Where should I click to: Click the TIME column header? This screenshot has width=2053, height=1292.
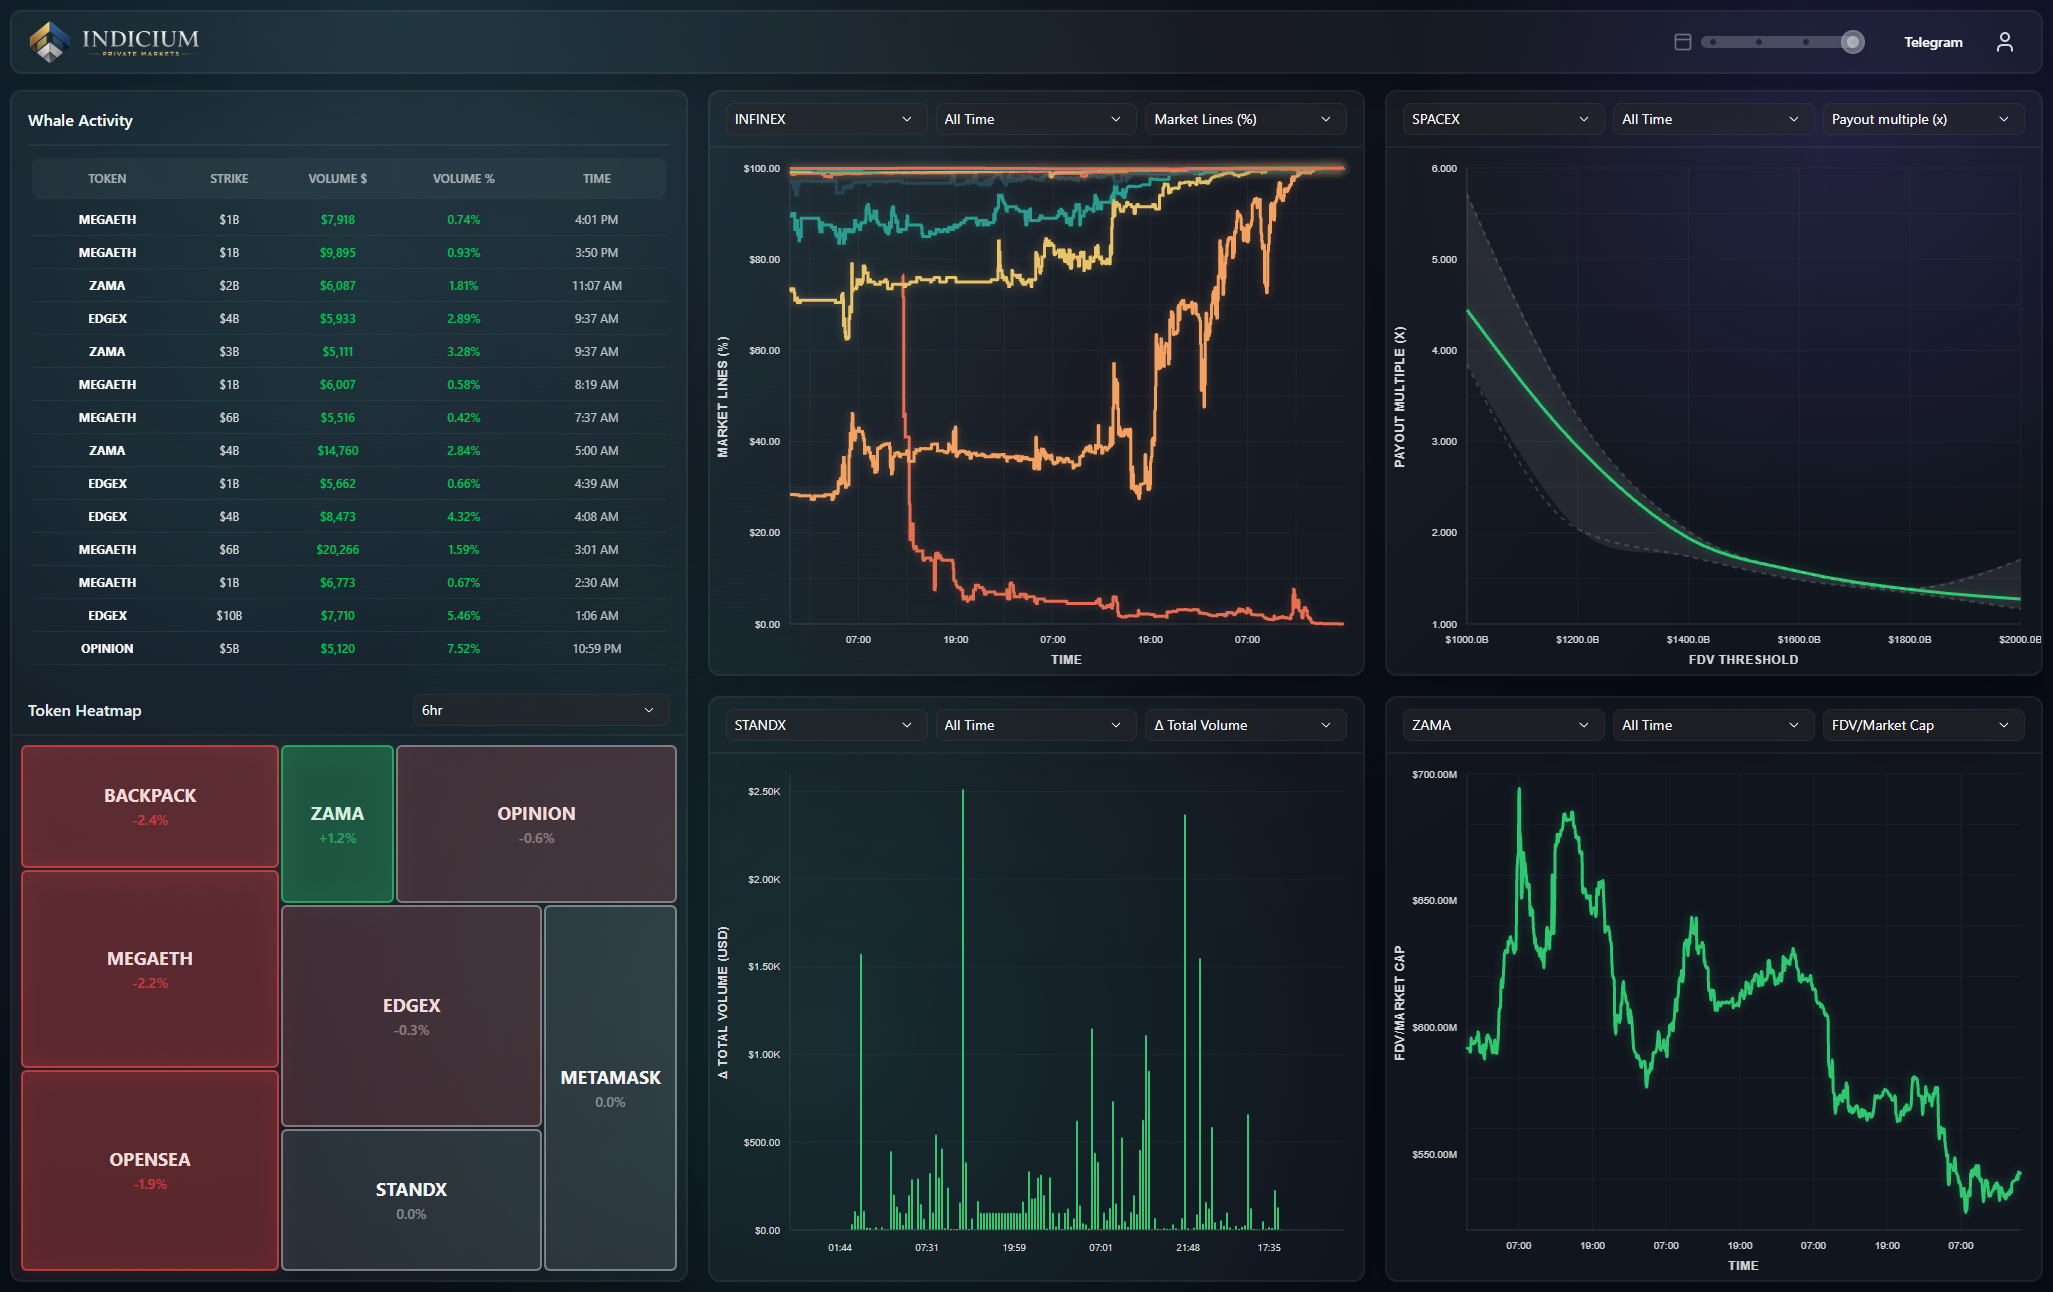pyautogui.click(x=596, y=179)
